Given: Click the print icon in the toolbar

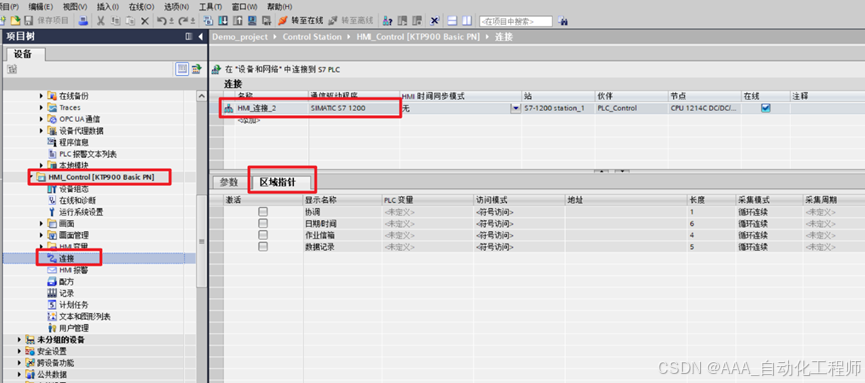Looking at the screenshot, I should coord(83,20).
